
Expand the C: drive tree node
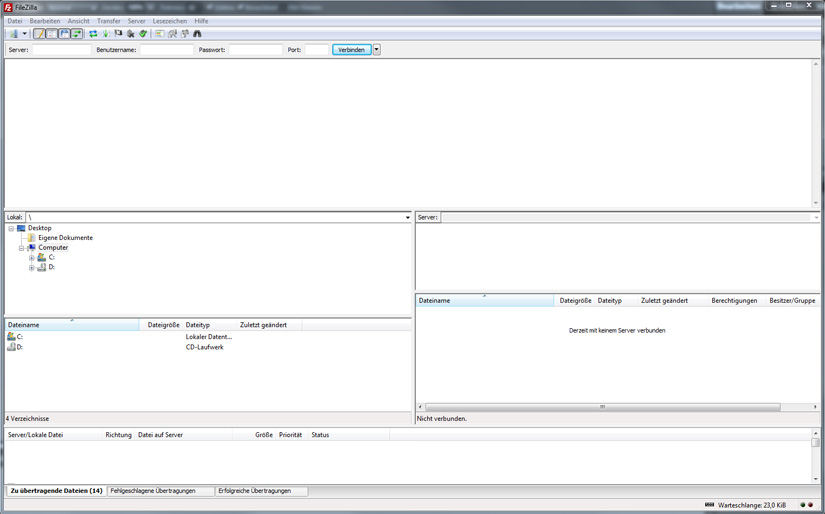click(x=32, y=258)
